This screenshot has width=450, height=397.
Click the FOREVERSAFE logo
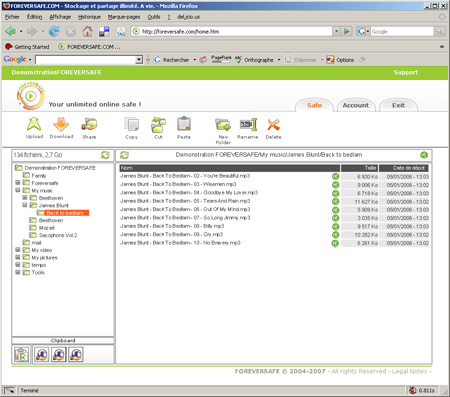pos(31,96)
